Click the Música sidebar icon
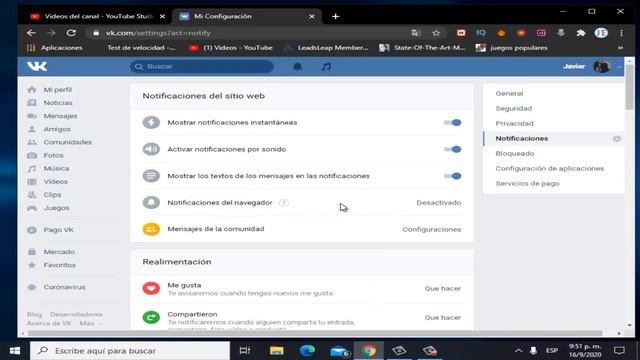Viewport: 640px width, 360px height. (32, 169)
